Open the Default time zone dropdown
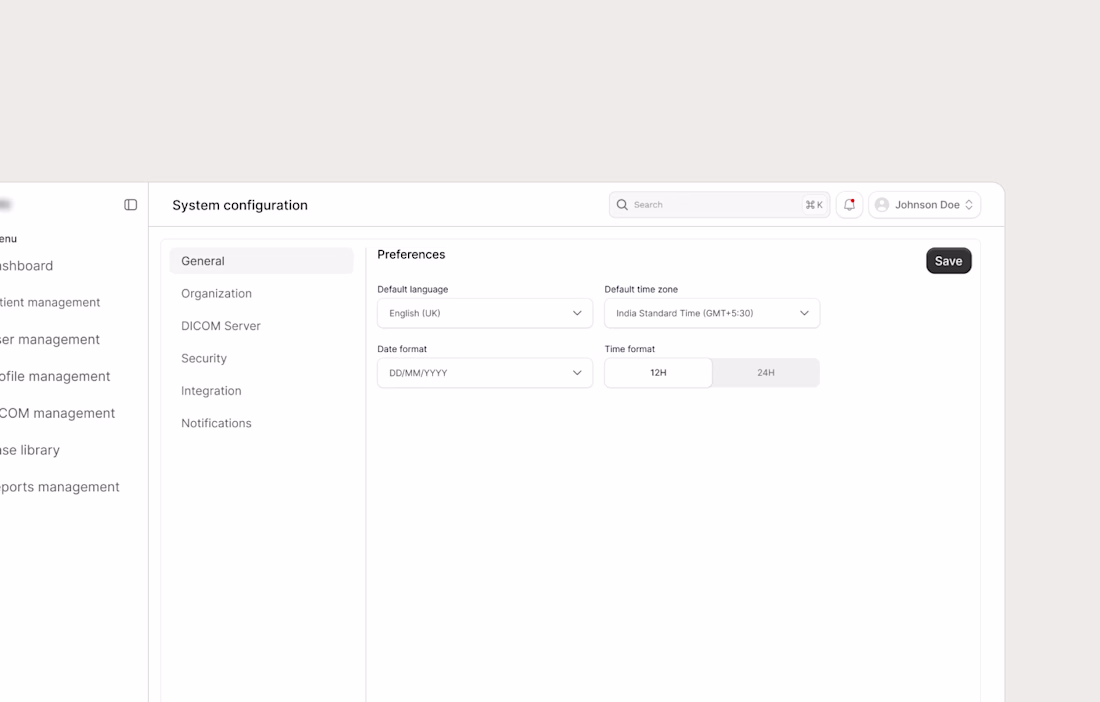Image resolution: width=1100 pixels, height=702 pixels. pyautogui.click(x=712, y=313)
